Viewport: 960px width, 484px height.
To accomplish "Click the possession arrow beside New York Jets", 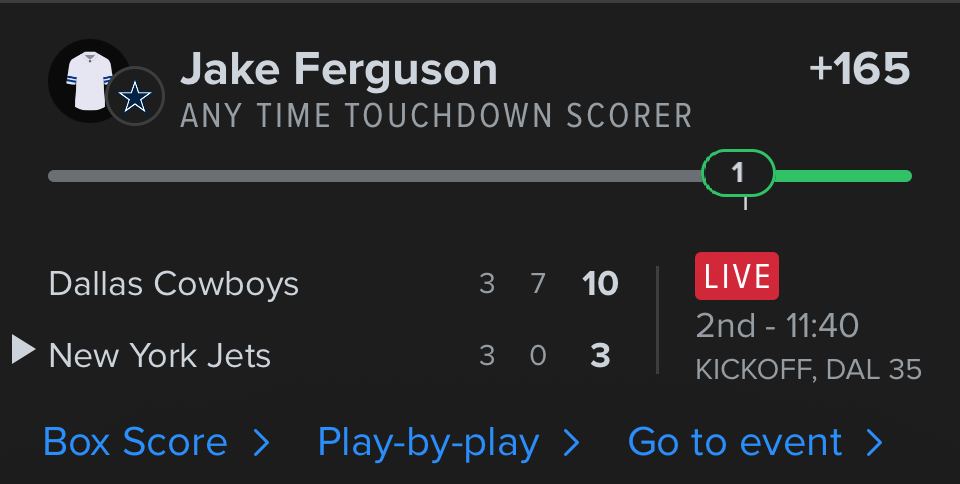I will 22,350.
